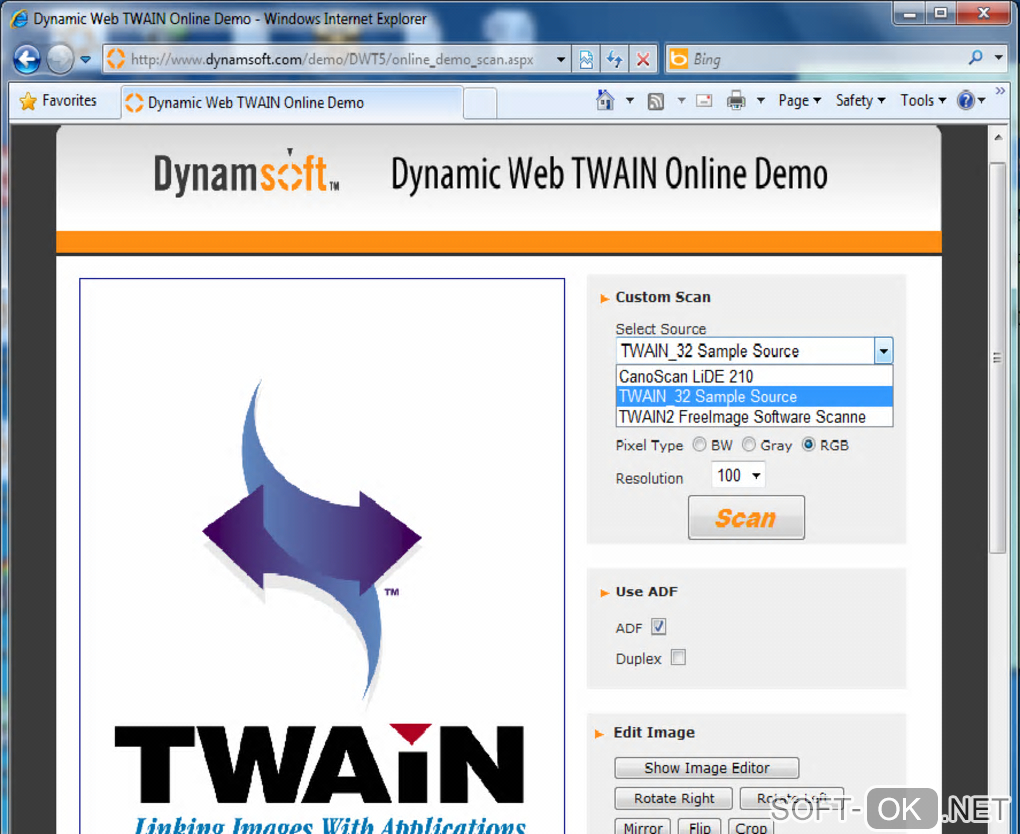Click the Rotate Right button
The width and height of the screenshot is (1020, 834).
(x=674, y=799)
